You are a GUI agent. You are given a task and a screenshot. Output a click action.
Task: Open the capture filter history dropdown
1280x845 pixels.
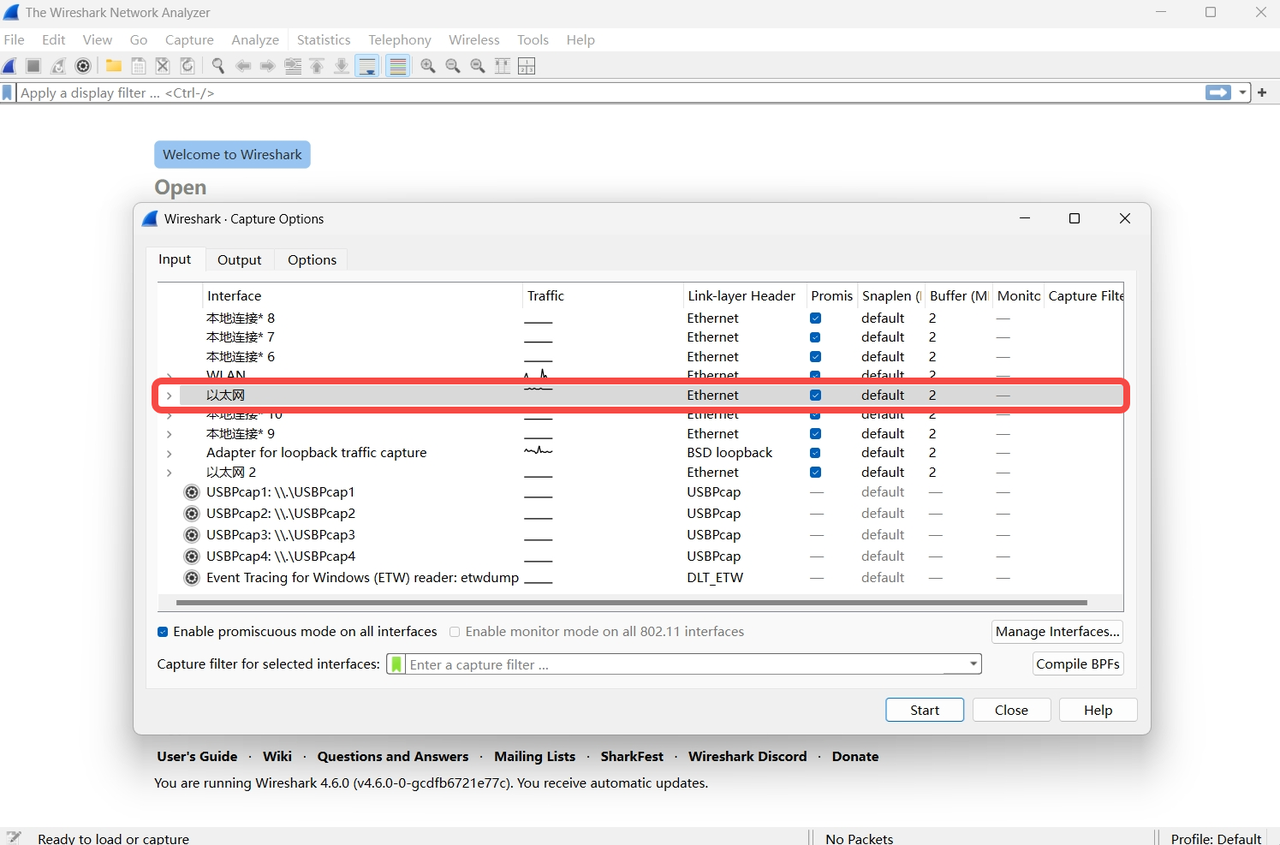pos(972,663)
